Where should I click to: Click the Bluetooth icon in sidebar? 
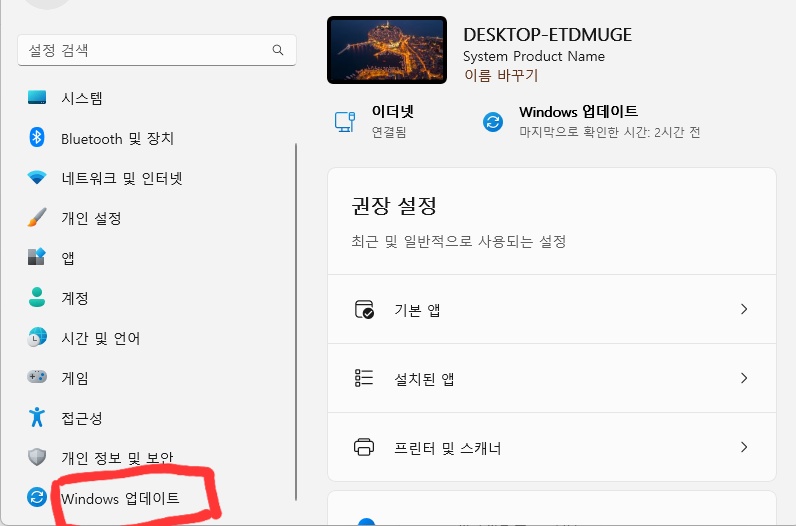click(x=37, y=138)
